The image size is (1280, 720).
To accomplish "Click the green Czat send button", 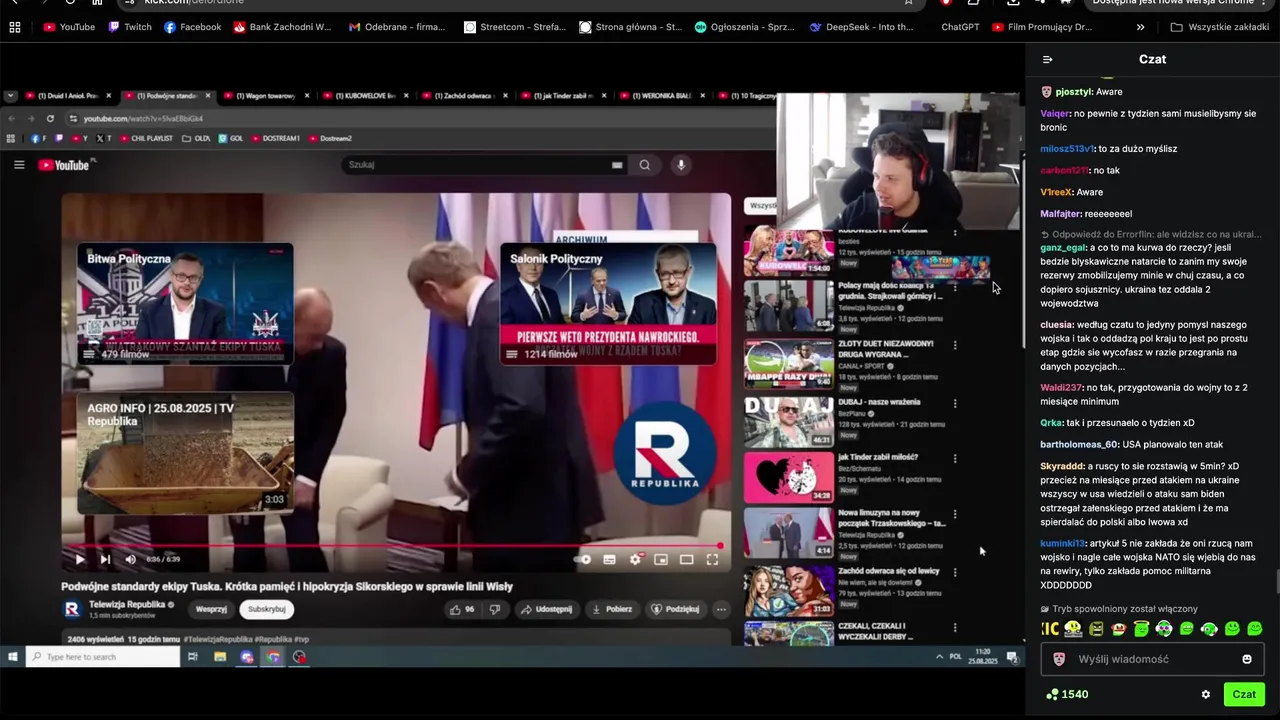I will [1244, 694].
